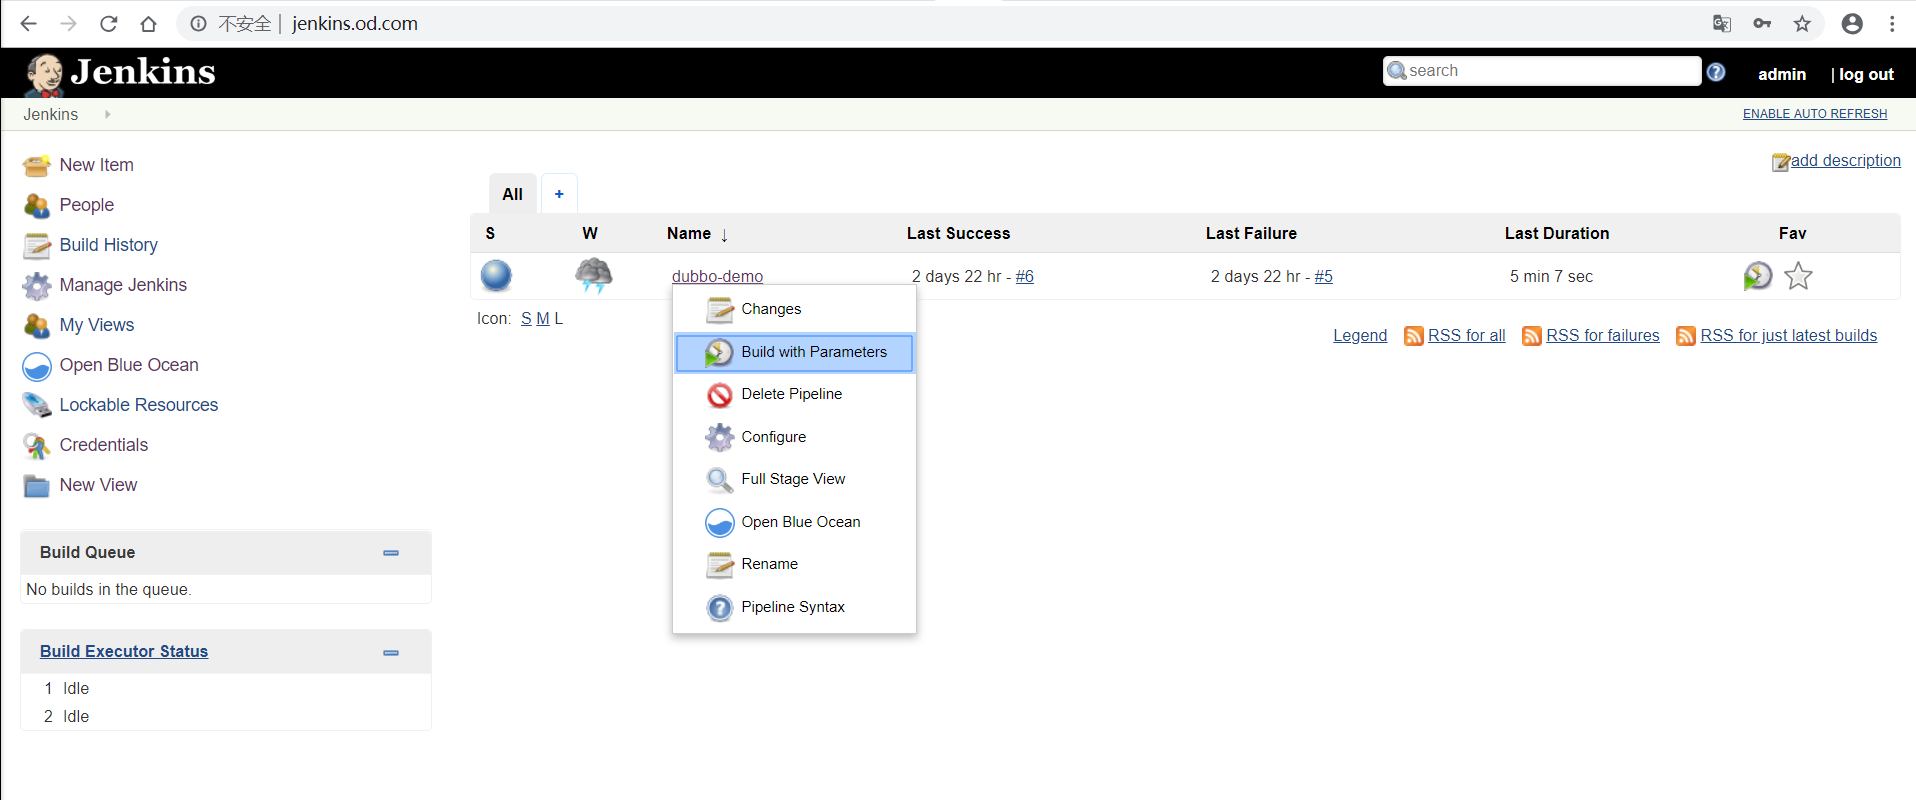The image size is (1916, 800).
Task: Click the Jenkins butler logo
Action: click(x=44, y=74)
